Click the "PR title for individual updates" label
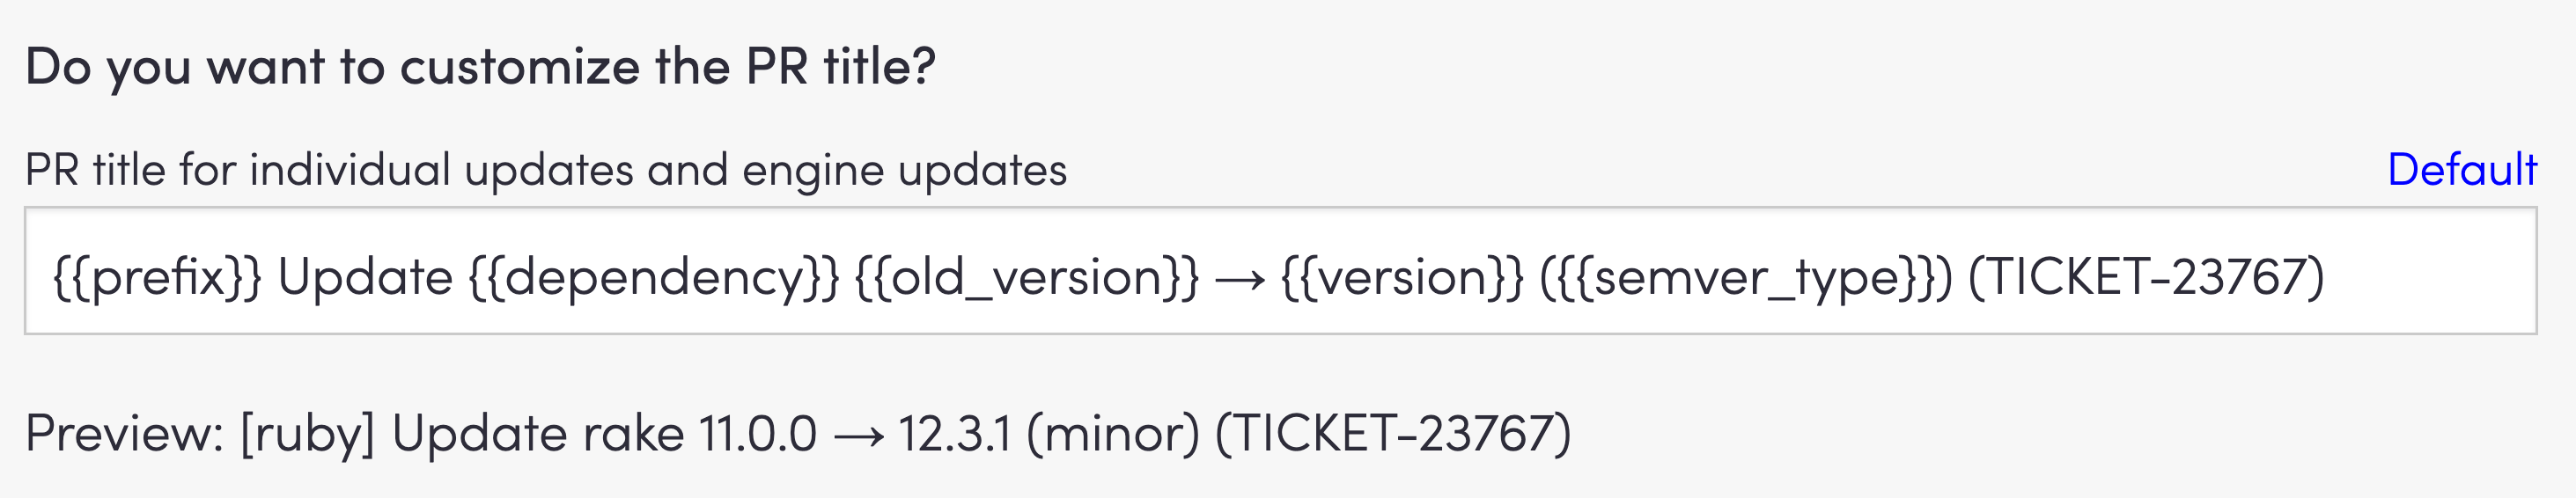 click(x=546, y=170)
